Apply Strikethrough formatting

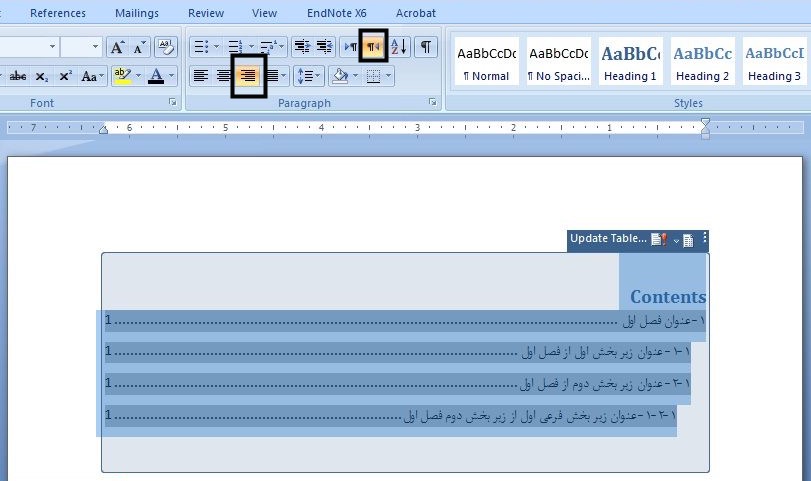(x=17, y=76)
